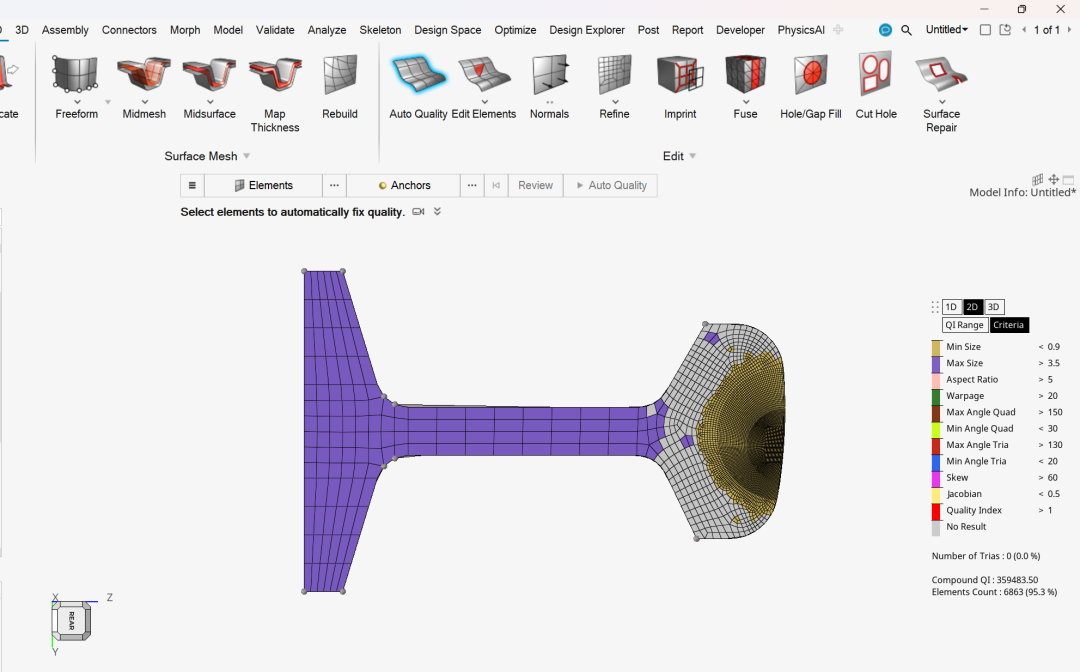1080x672 pixels.
Task: Click the add ribbon tab plus icon
Action: tap(838, 30)
